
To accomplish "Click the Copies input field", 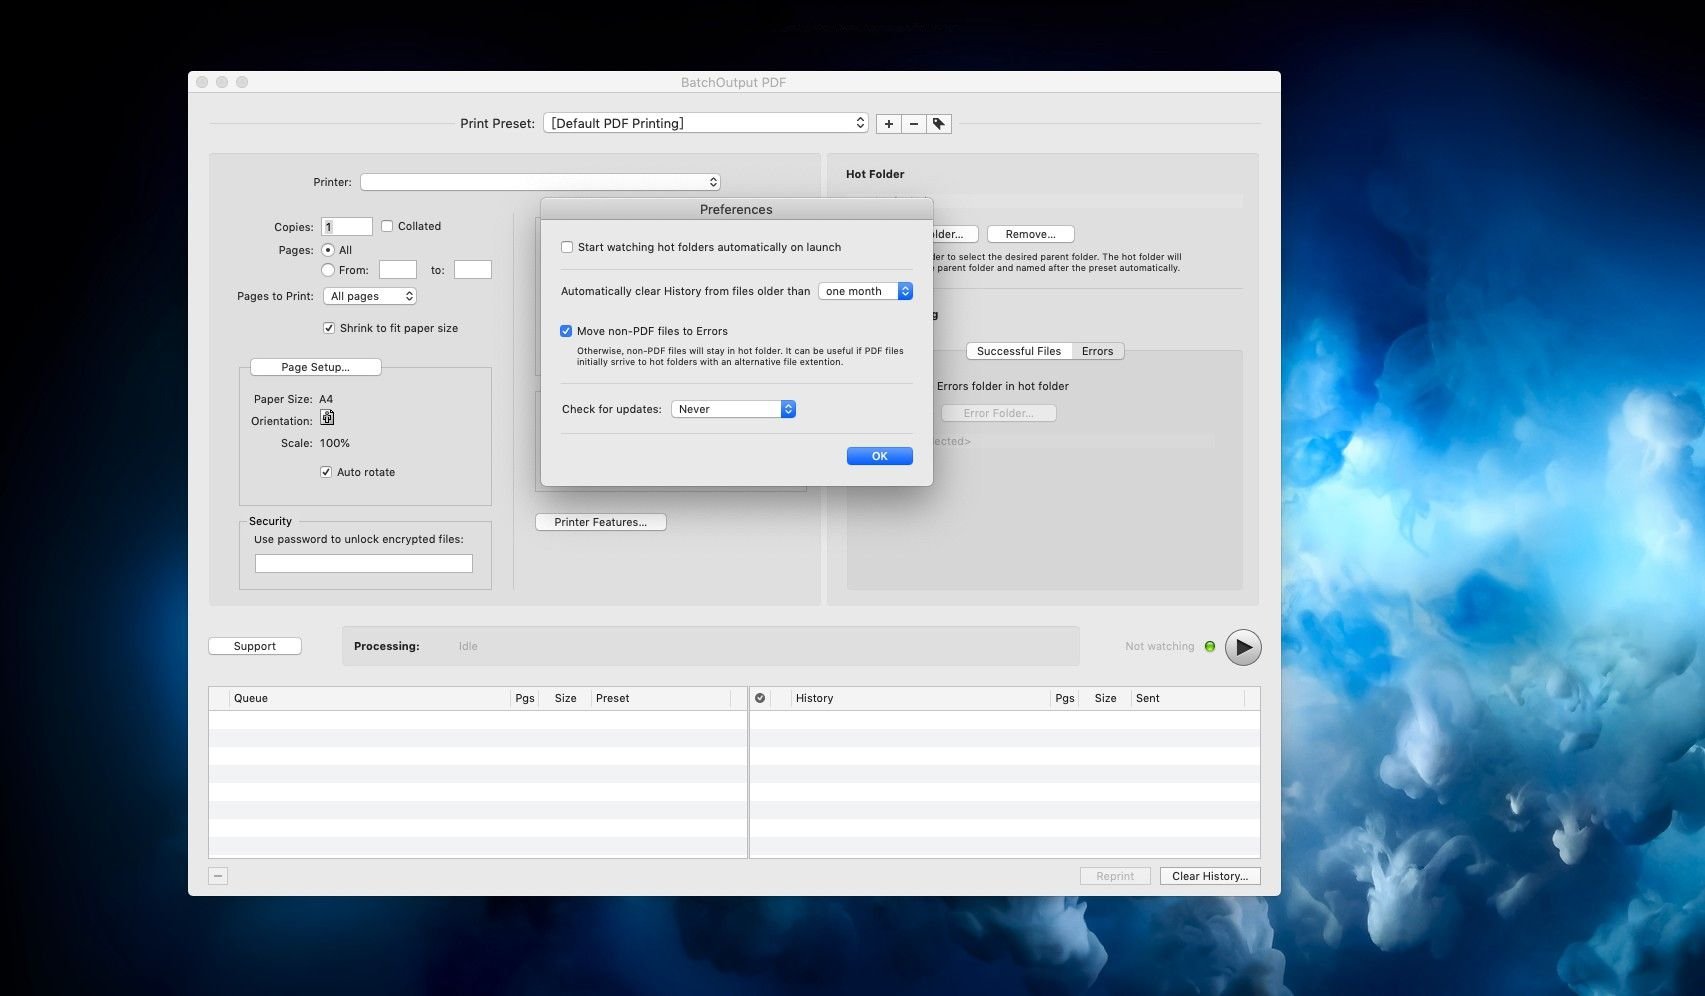I will click(x=347, y=227).
